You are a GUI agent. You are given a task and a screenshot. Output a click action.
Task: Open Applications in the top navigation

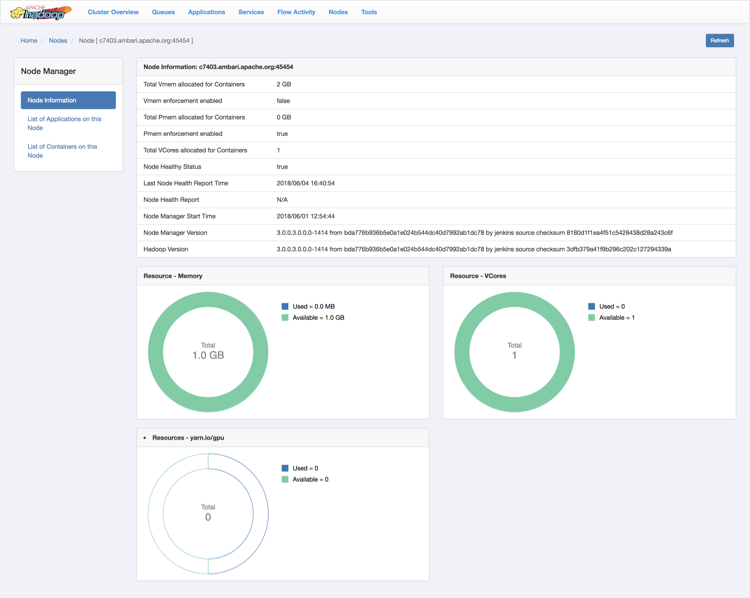pos(206,12)
